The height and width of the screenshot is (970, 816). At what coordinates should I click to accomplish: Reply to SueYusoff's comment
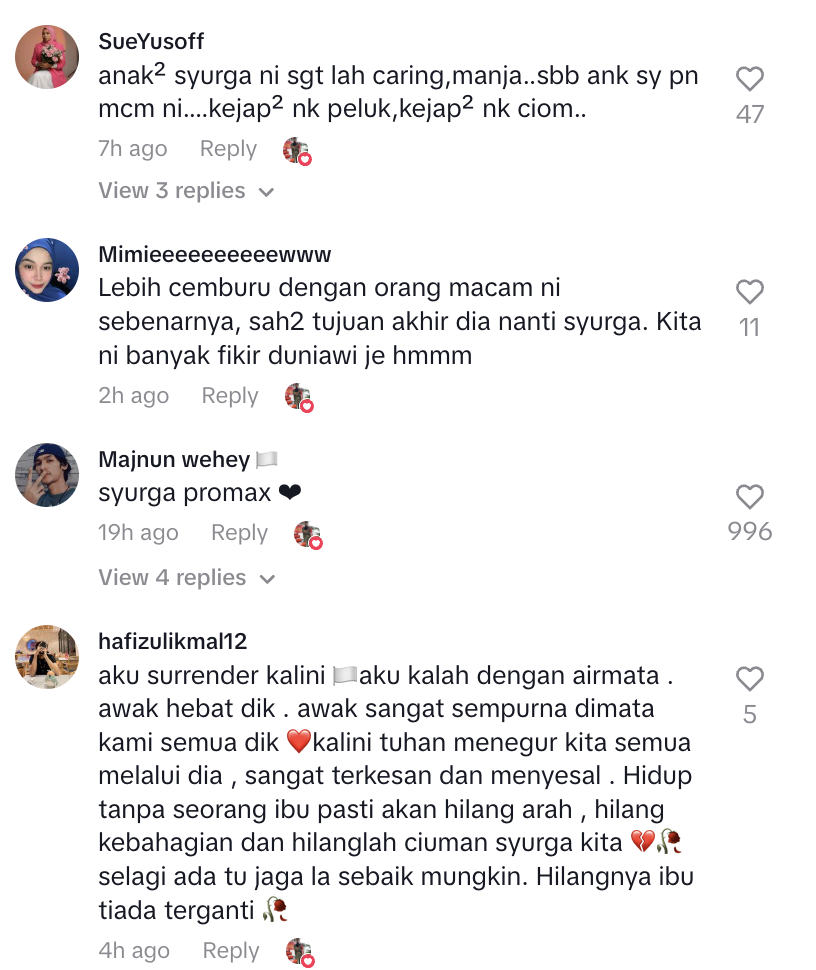[x=228, y=148]
